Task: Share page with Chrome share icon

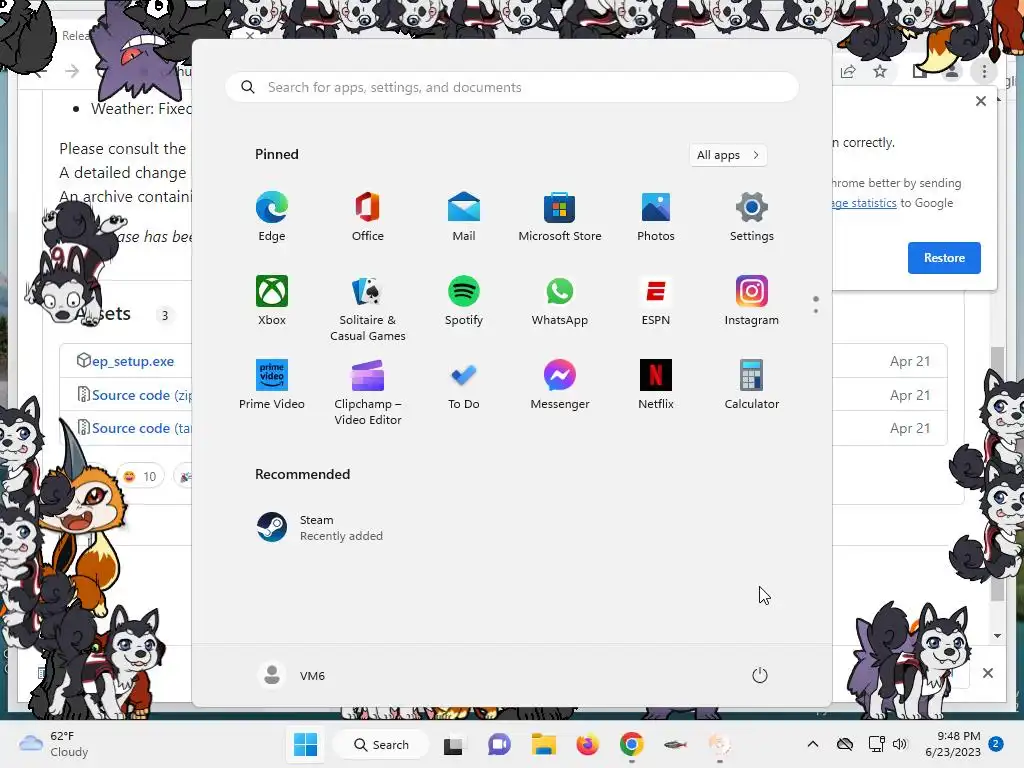Action: [x=848, y=72]
